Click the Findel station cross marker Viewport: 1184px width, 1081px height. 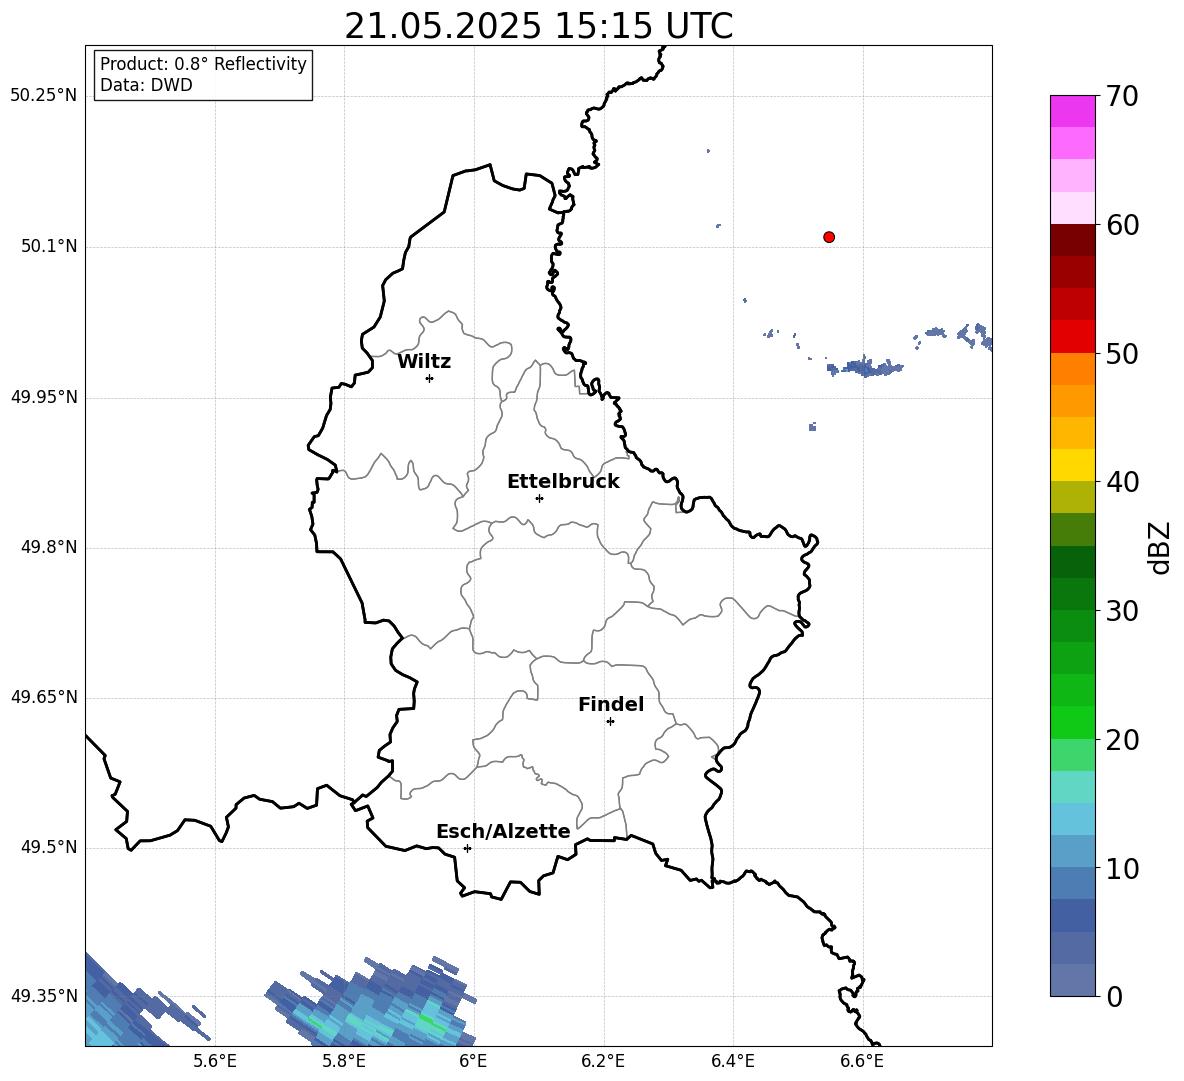pyautogui.click(x=610, y=722)
